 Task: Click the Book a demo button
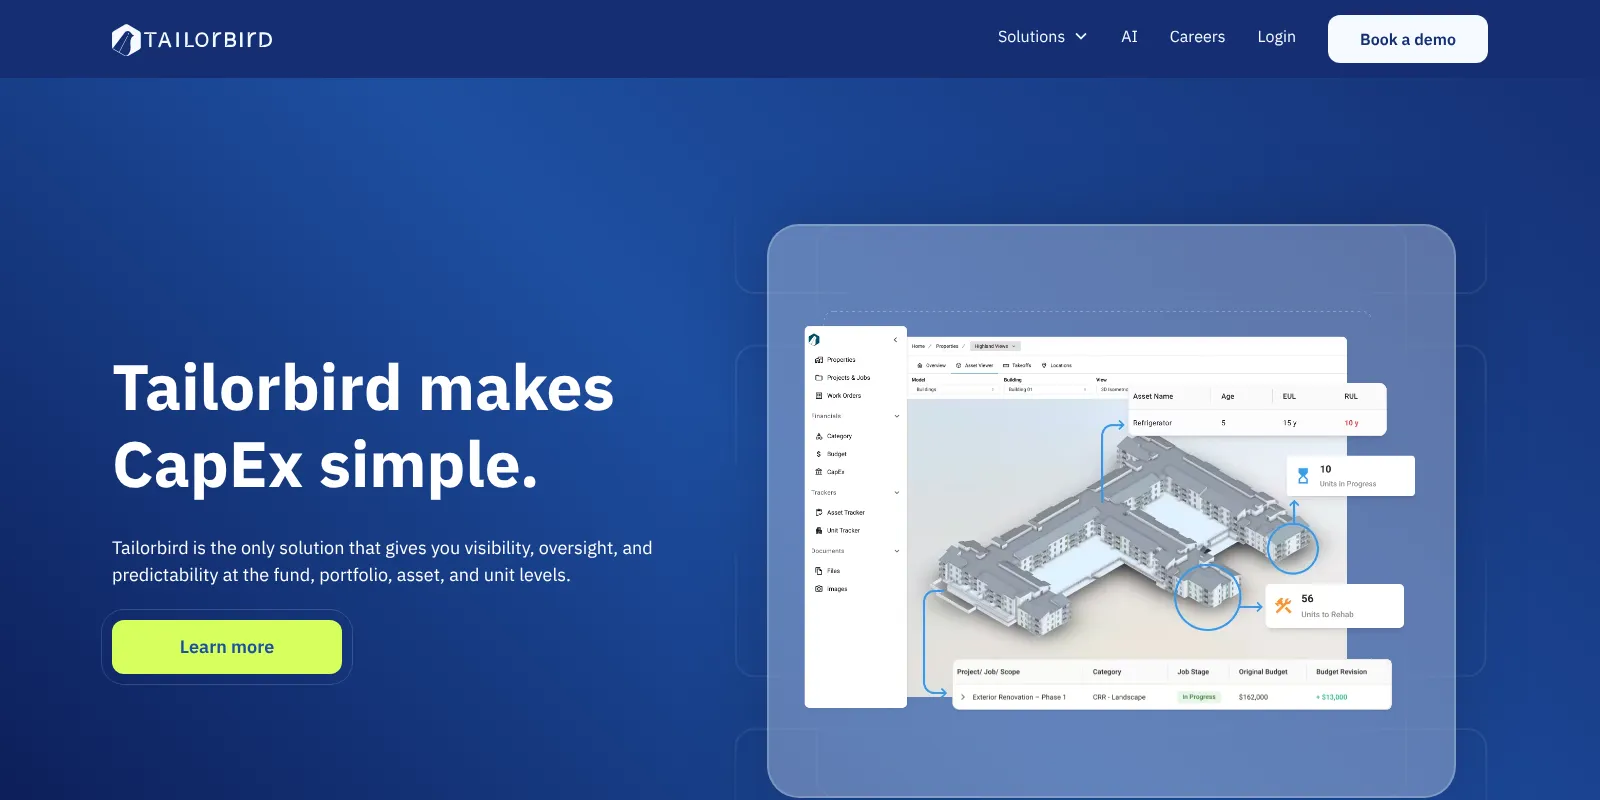click(x=1407, y=39)
